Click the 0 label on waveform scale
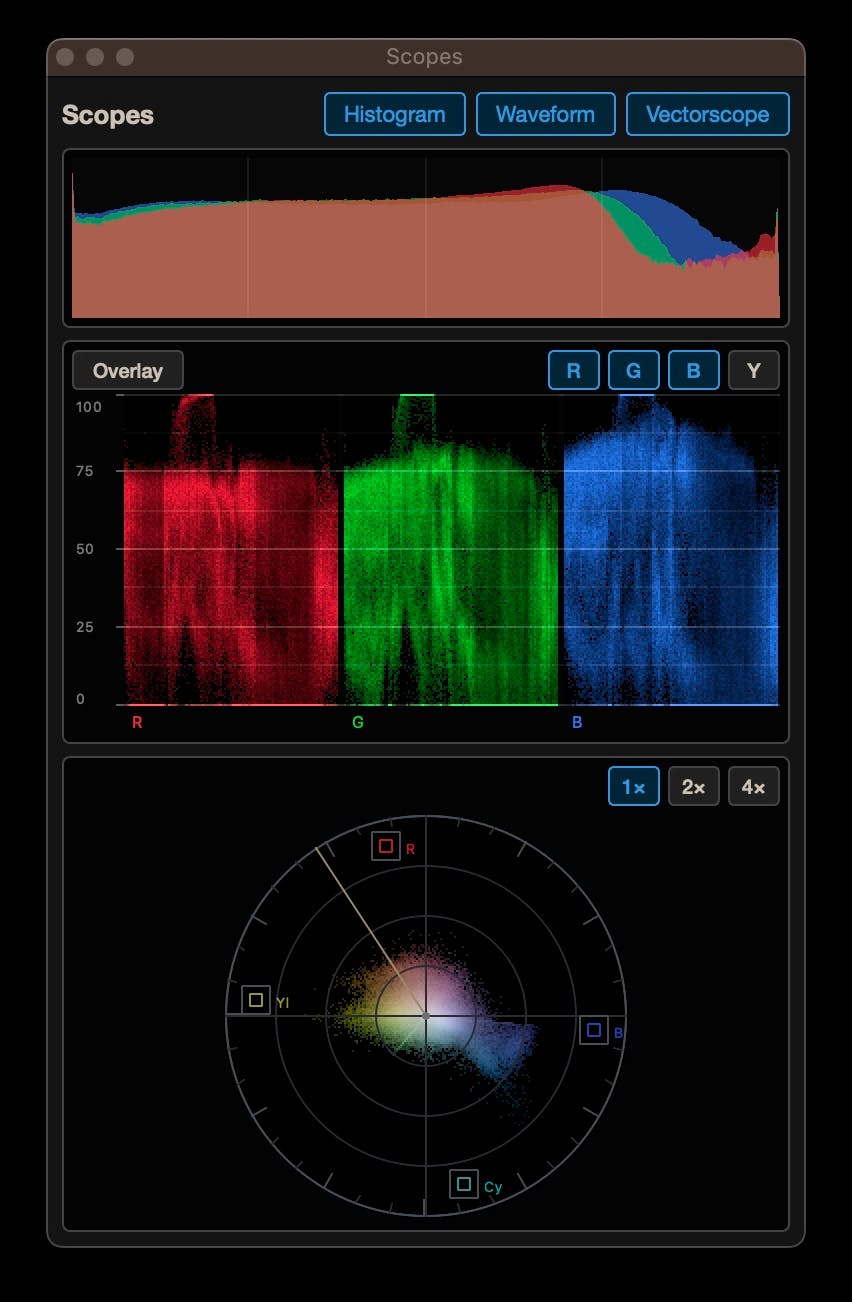 click(81, 699)
